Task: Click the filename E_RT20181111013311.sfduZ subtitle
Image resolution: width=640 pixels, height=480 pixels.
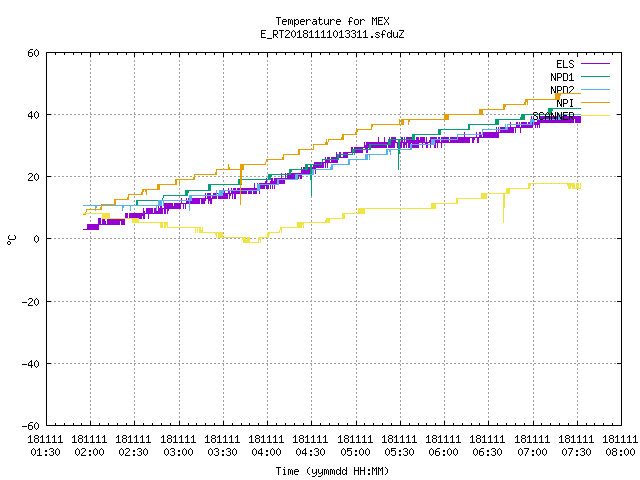Action: tap(332, 34)
